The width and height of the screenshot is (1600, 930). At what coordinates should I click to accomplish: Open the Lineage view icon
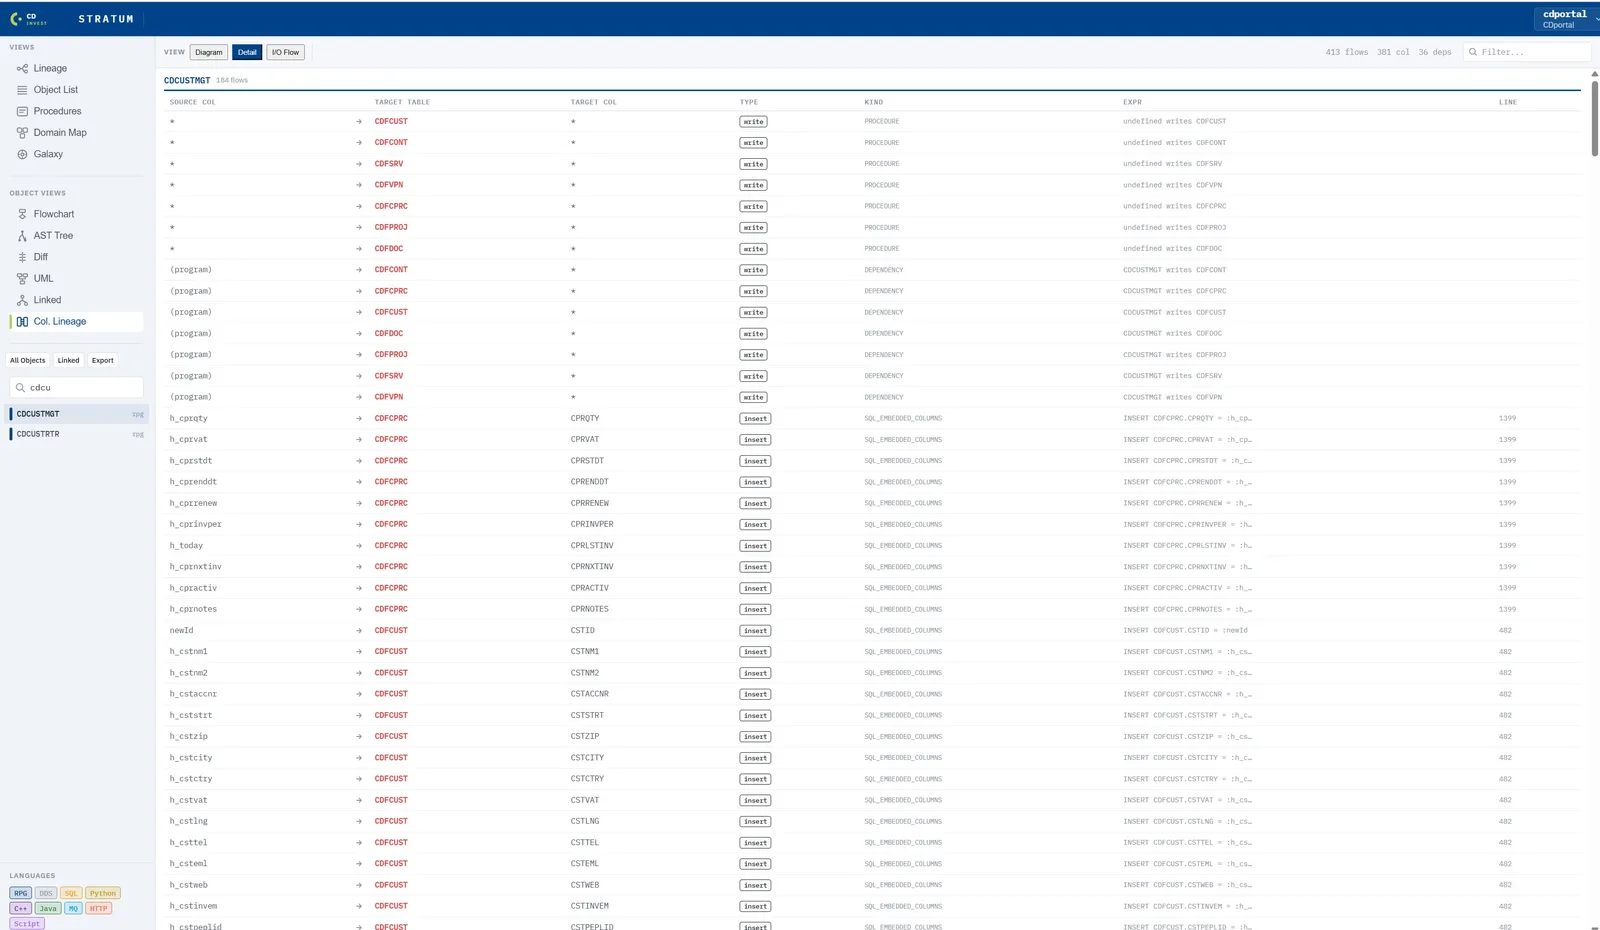22,69
